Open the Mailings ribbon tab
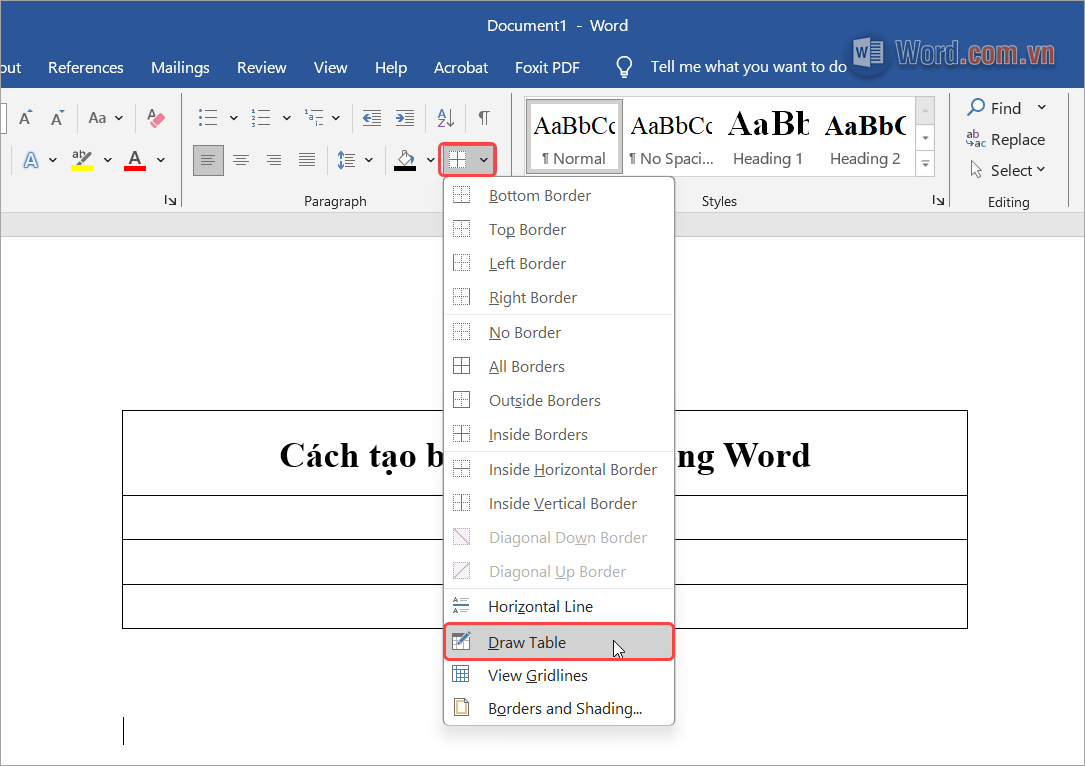This screenshot has height=766, width=1085. [x=180, y=68]
